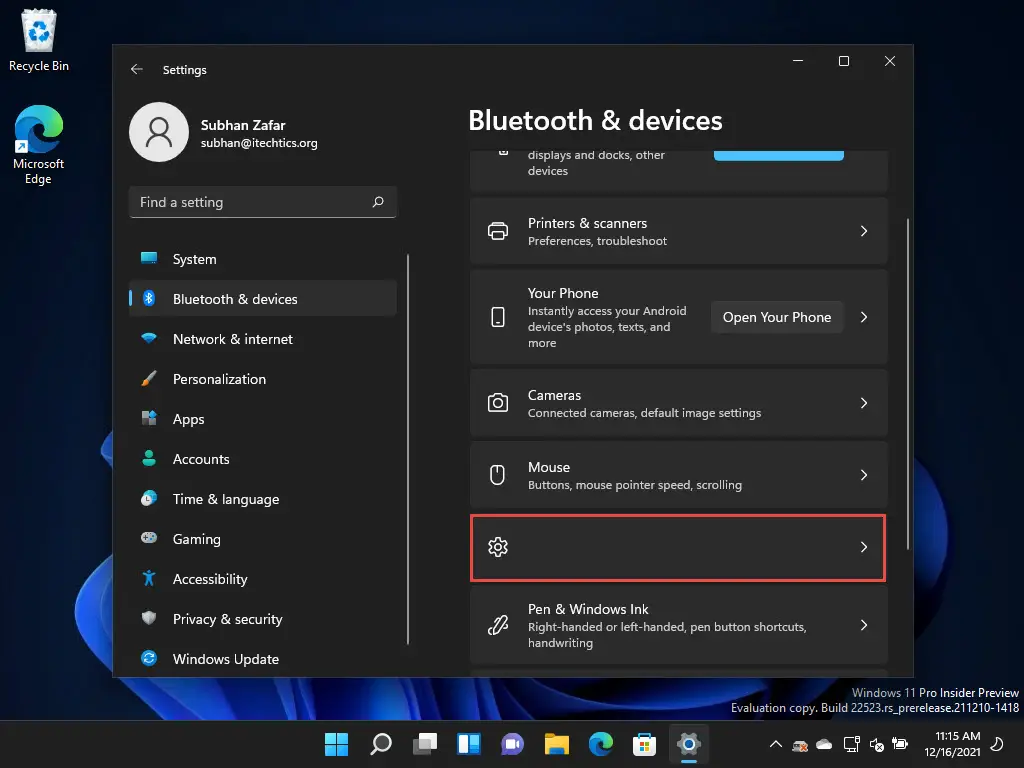
Task: Click the blue button beside displays and docks
Action: pyautogui.click(x=778, y=155)
